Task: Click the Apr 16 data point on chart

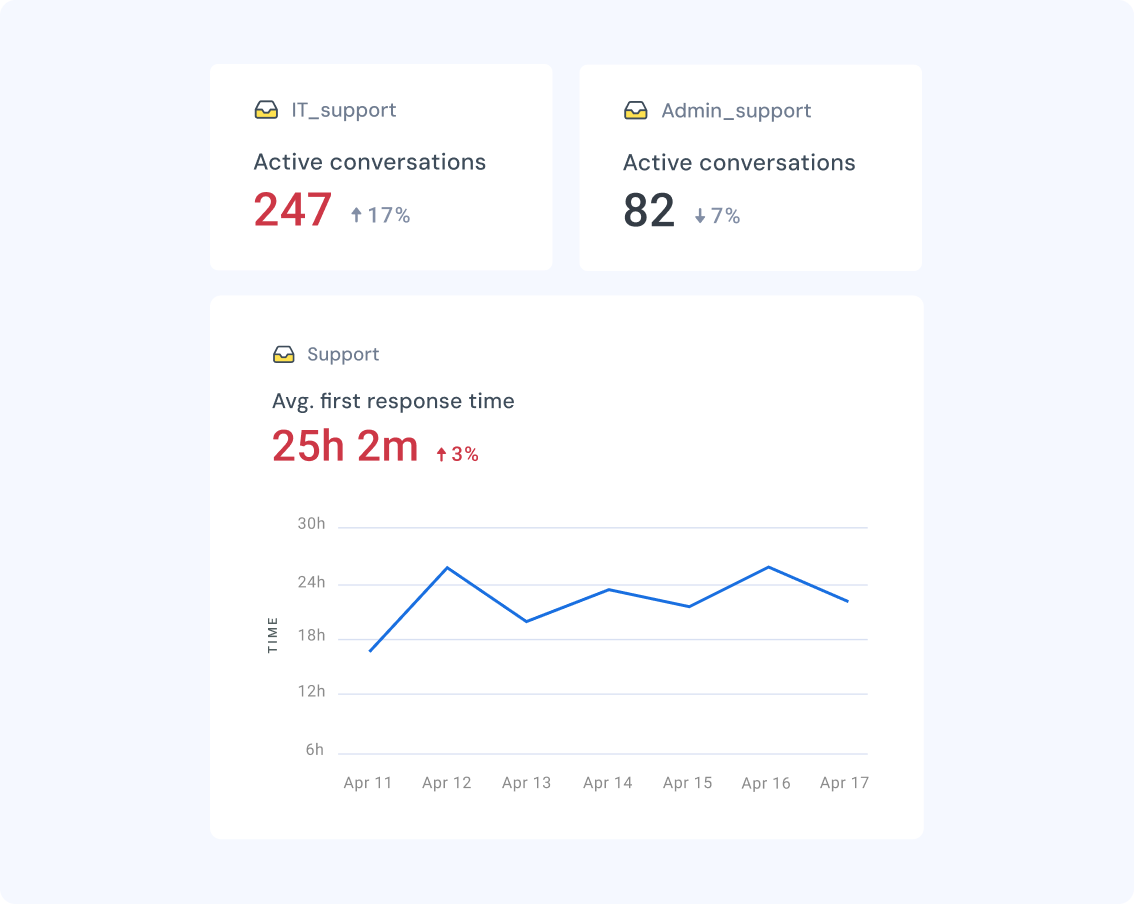Action: click(x=766, y=566)
